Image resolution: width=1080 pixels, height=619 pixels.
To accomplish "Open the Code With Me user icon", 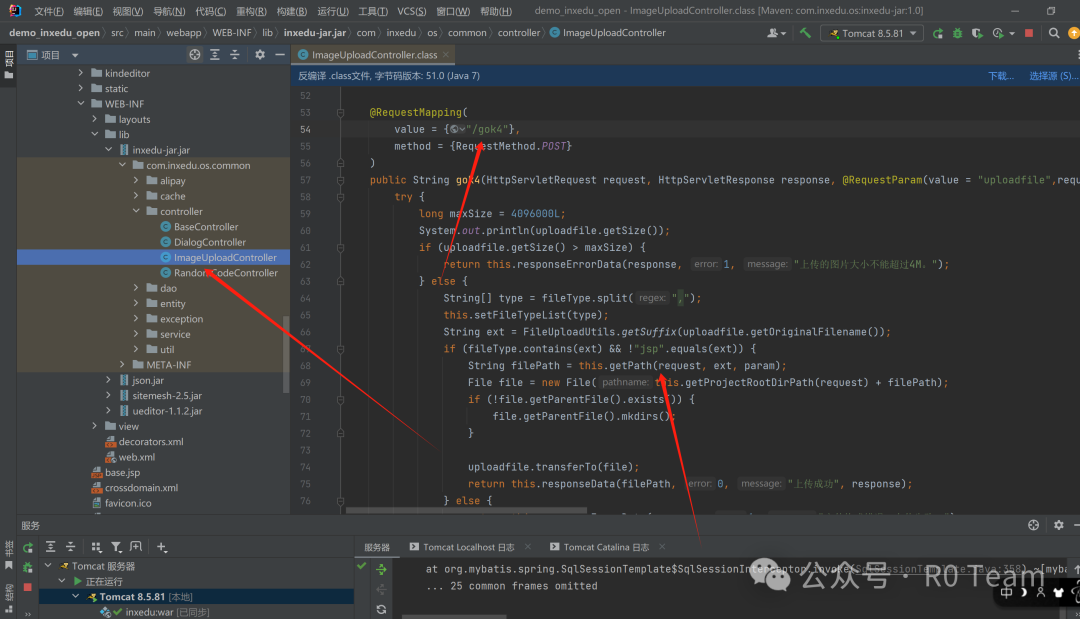I will 773,33.
